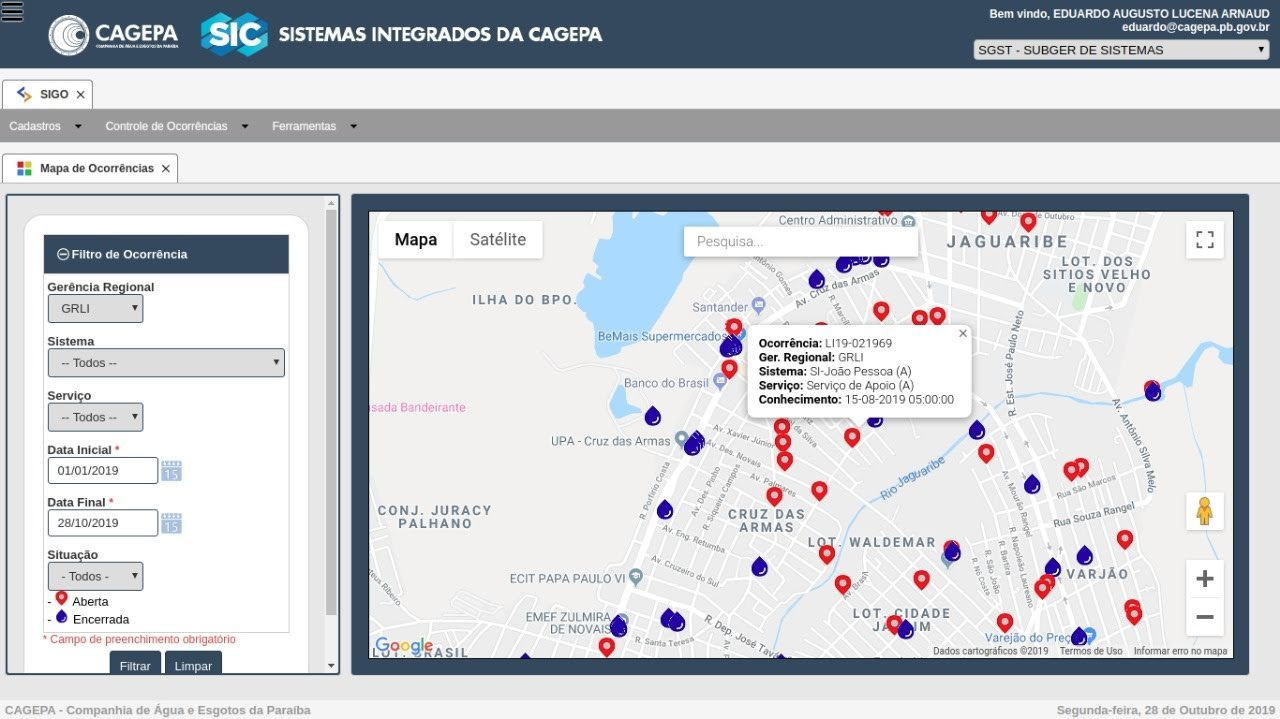Switch map to Satélite view

pos(498,240)
